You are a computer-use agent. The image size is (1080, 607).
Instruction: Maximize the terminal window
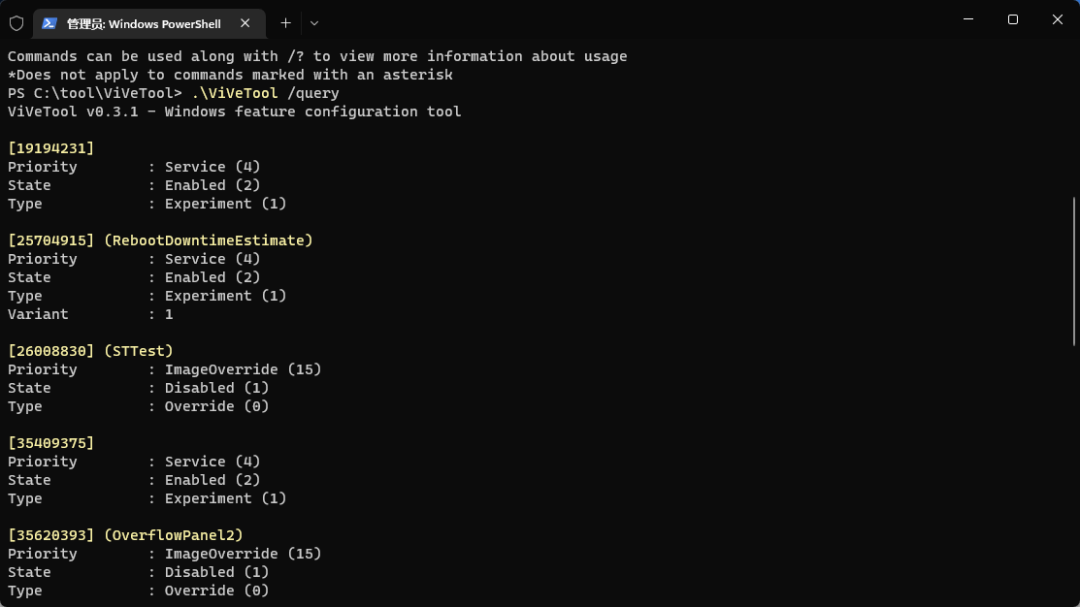point(1012,19)
